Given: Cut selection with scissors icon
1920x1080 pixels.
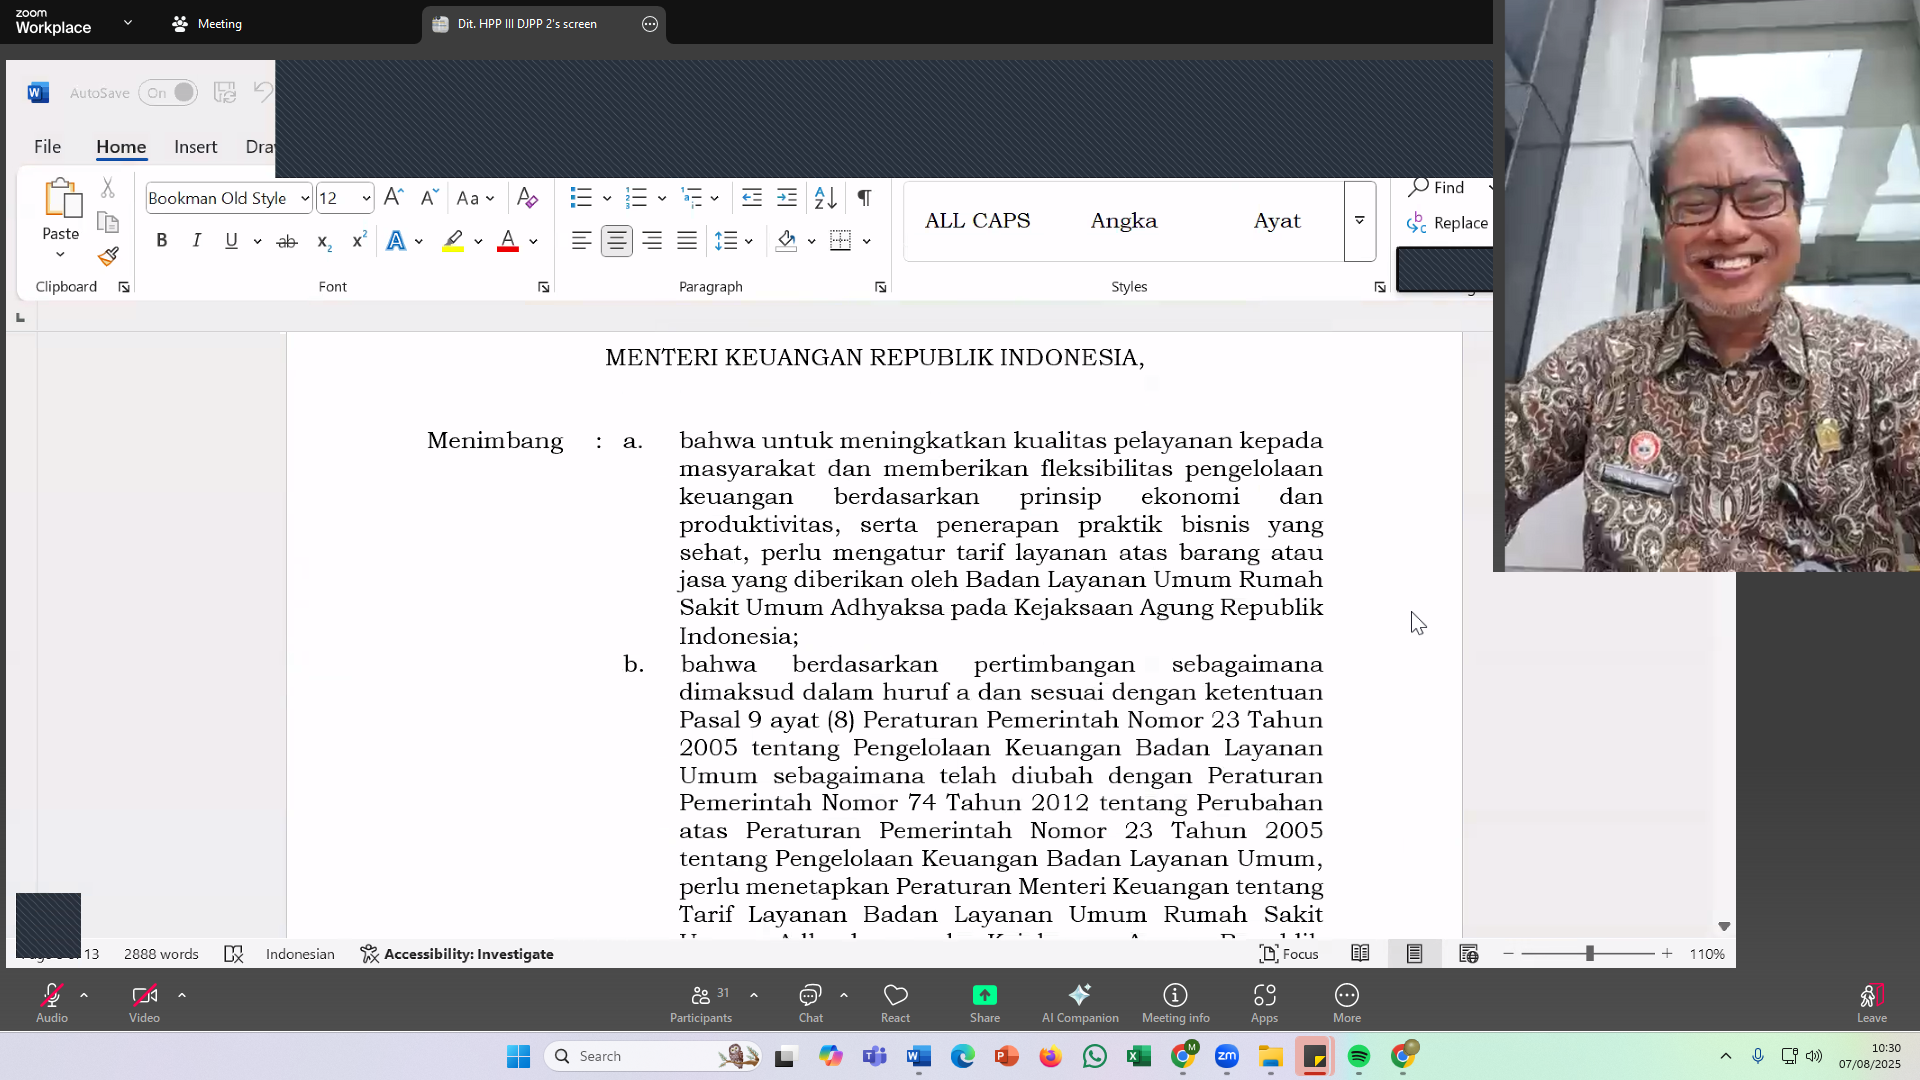Looking at the screenshot, I should point(108,188).
